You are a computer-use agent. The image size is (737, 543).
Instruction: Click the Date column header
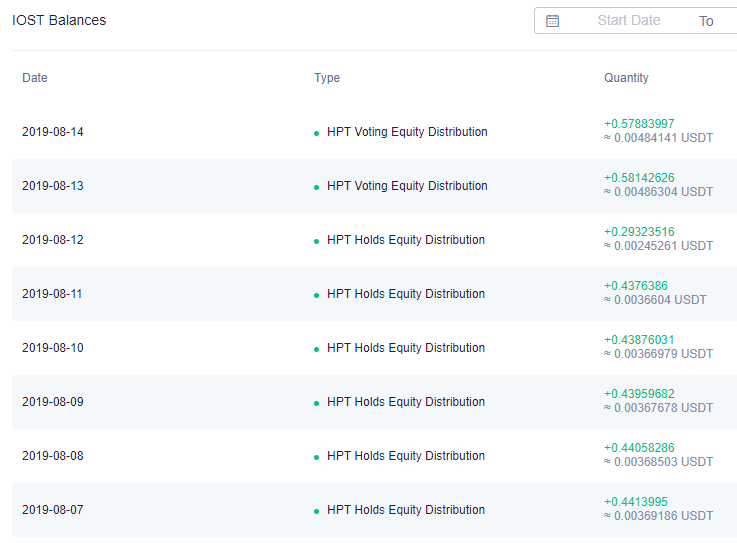point(35,78)
